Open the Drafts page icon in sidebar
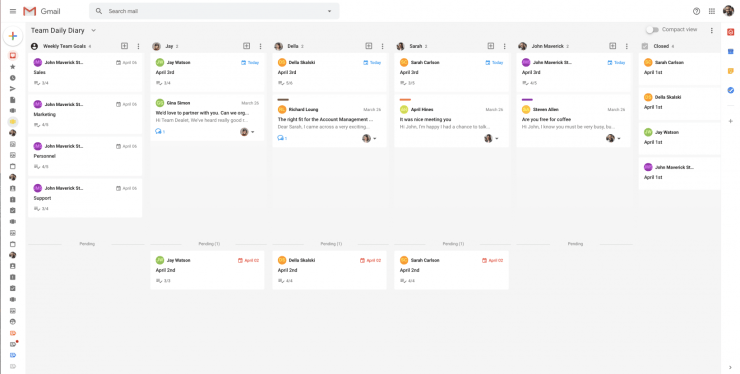740x374 pixels. pos(13,100)
